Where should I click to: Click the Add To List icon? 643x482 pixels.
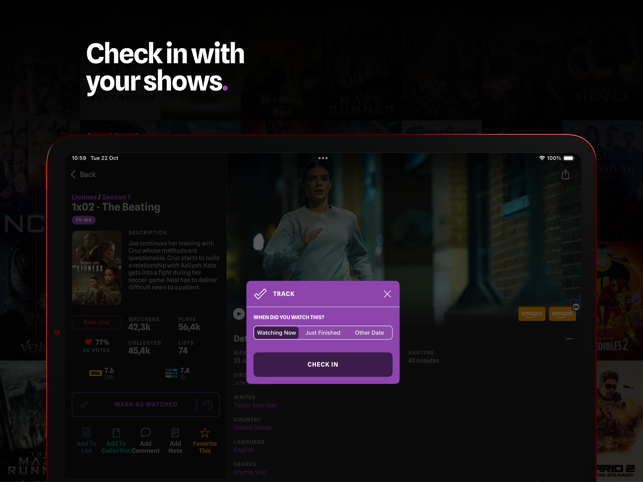coord(87,433)
